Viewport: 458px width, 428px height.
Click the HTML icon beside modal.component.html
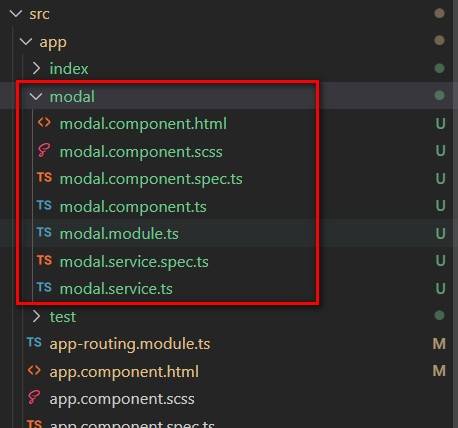pos(44,122)
